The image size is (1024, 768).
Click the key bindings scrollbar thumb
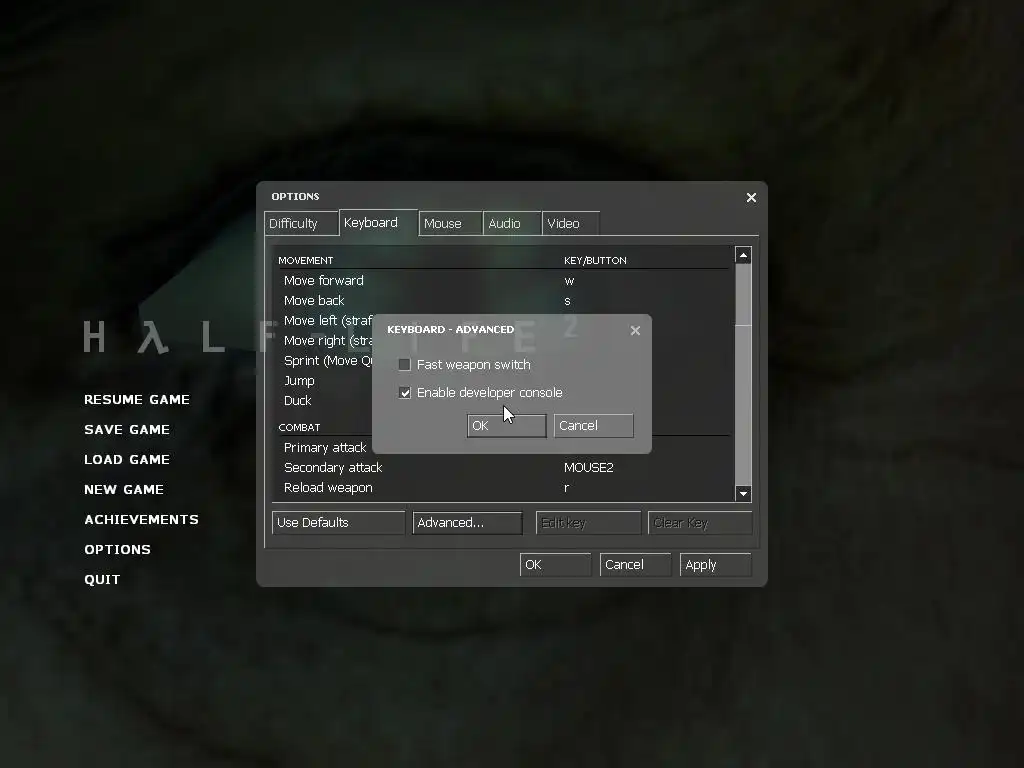743,295
